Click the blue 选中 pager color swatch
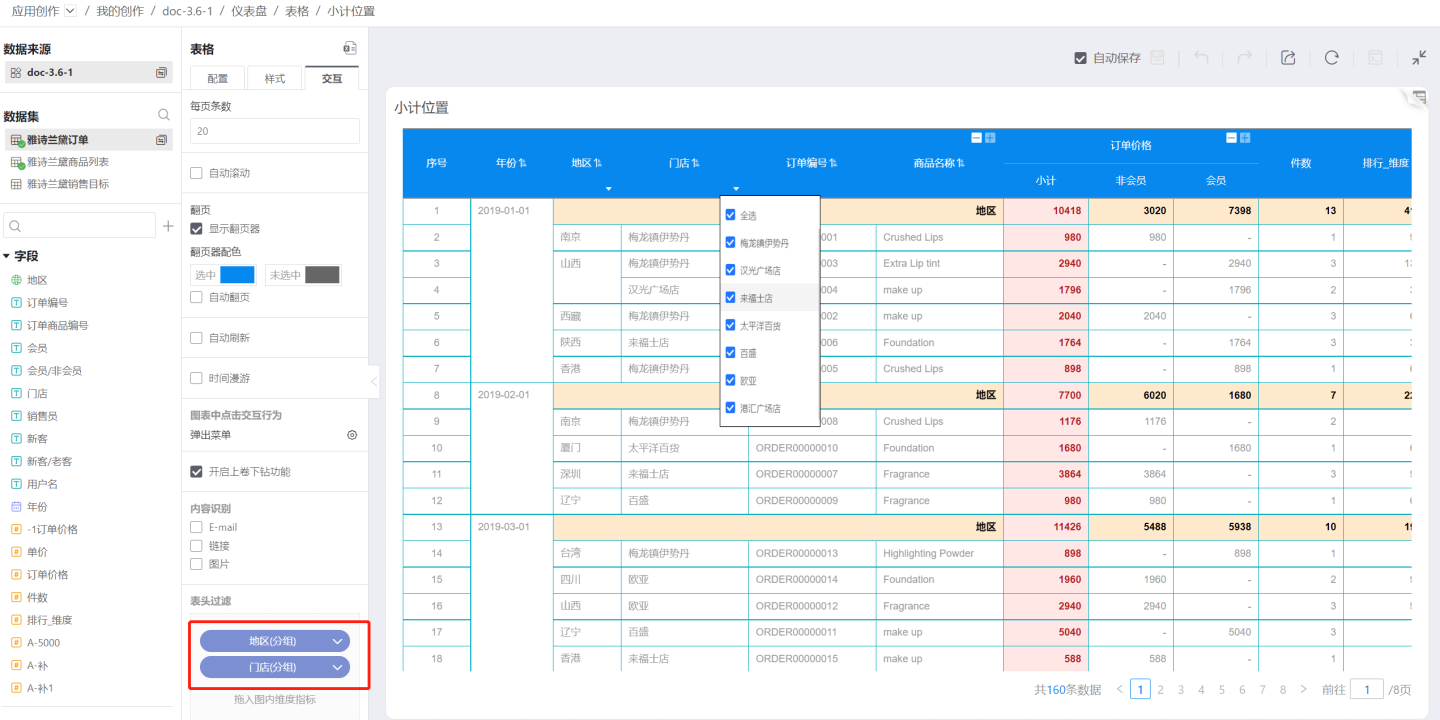1440x720 pixels. coord(237,275)
